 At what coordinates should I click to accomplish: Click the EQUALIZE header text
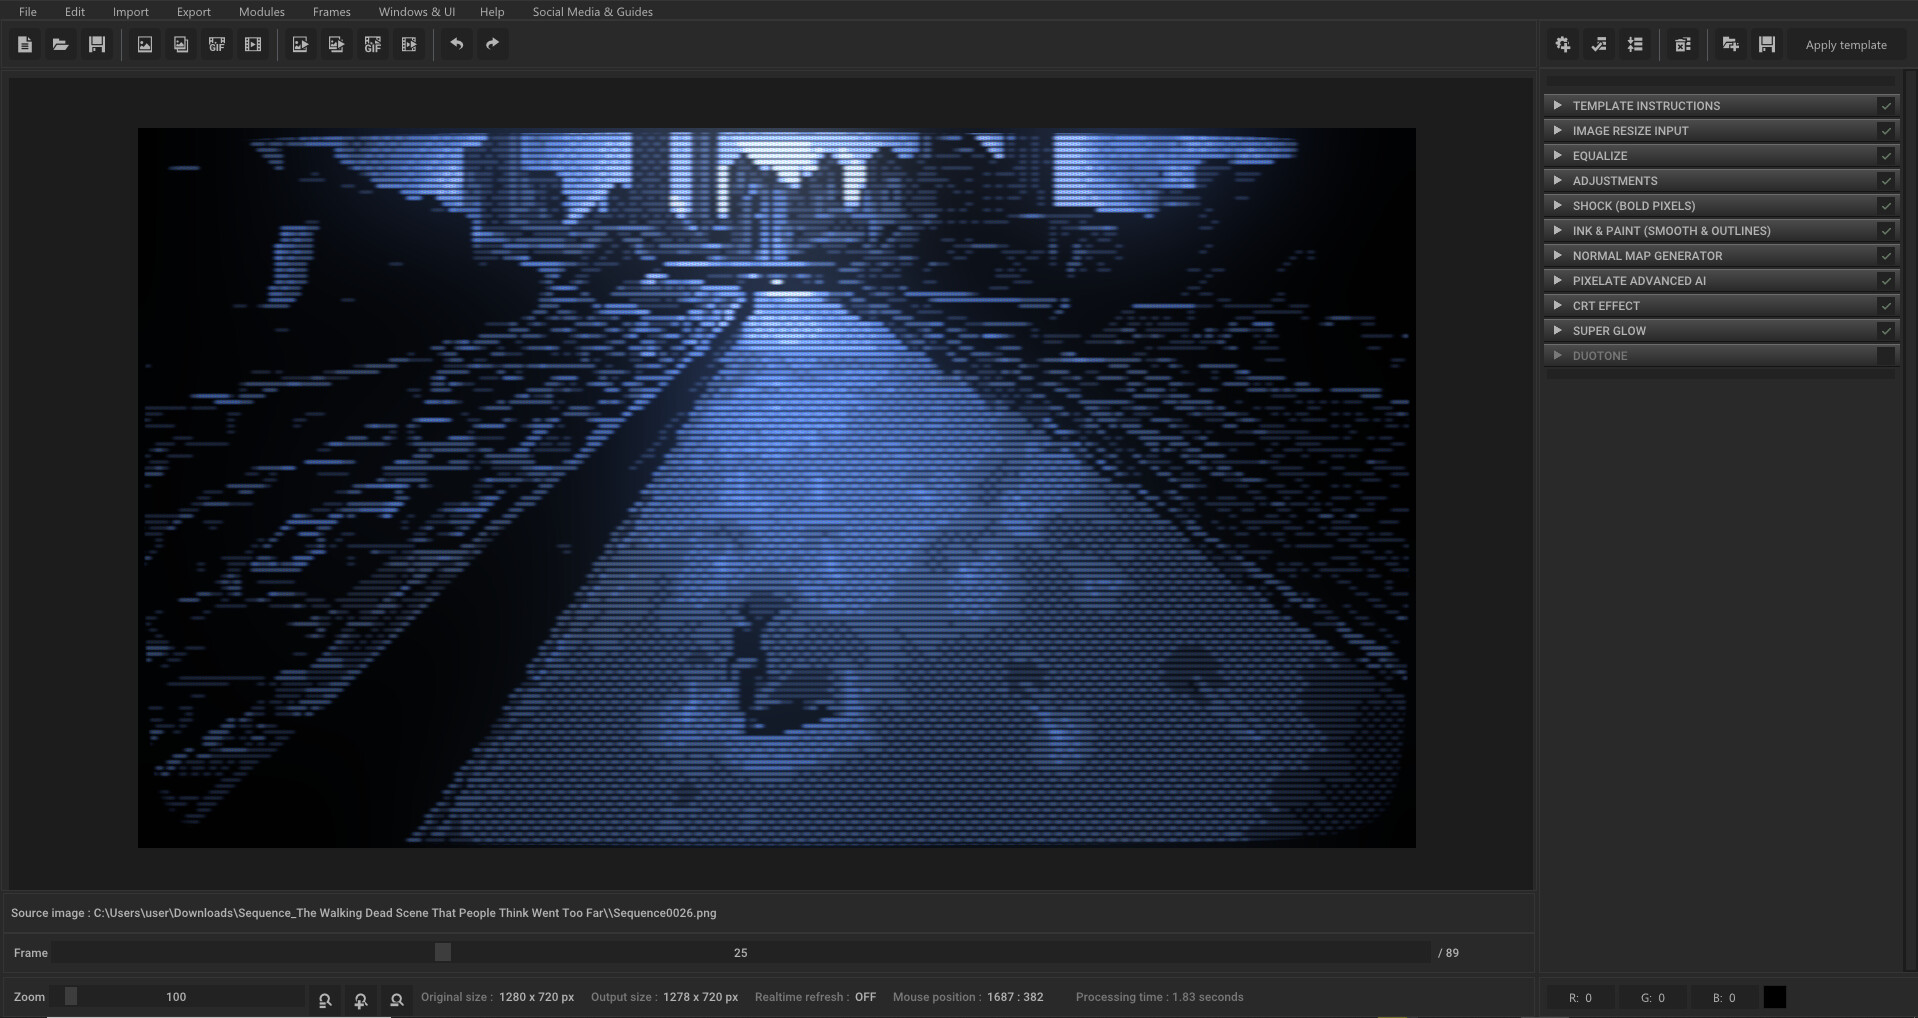click(x=1601, y=156)
